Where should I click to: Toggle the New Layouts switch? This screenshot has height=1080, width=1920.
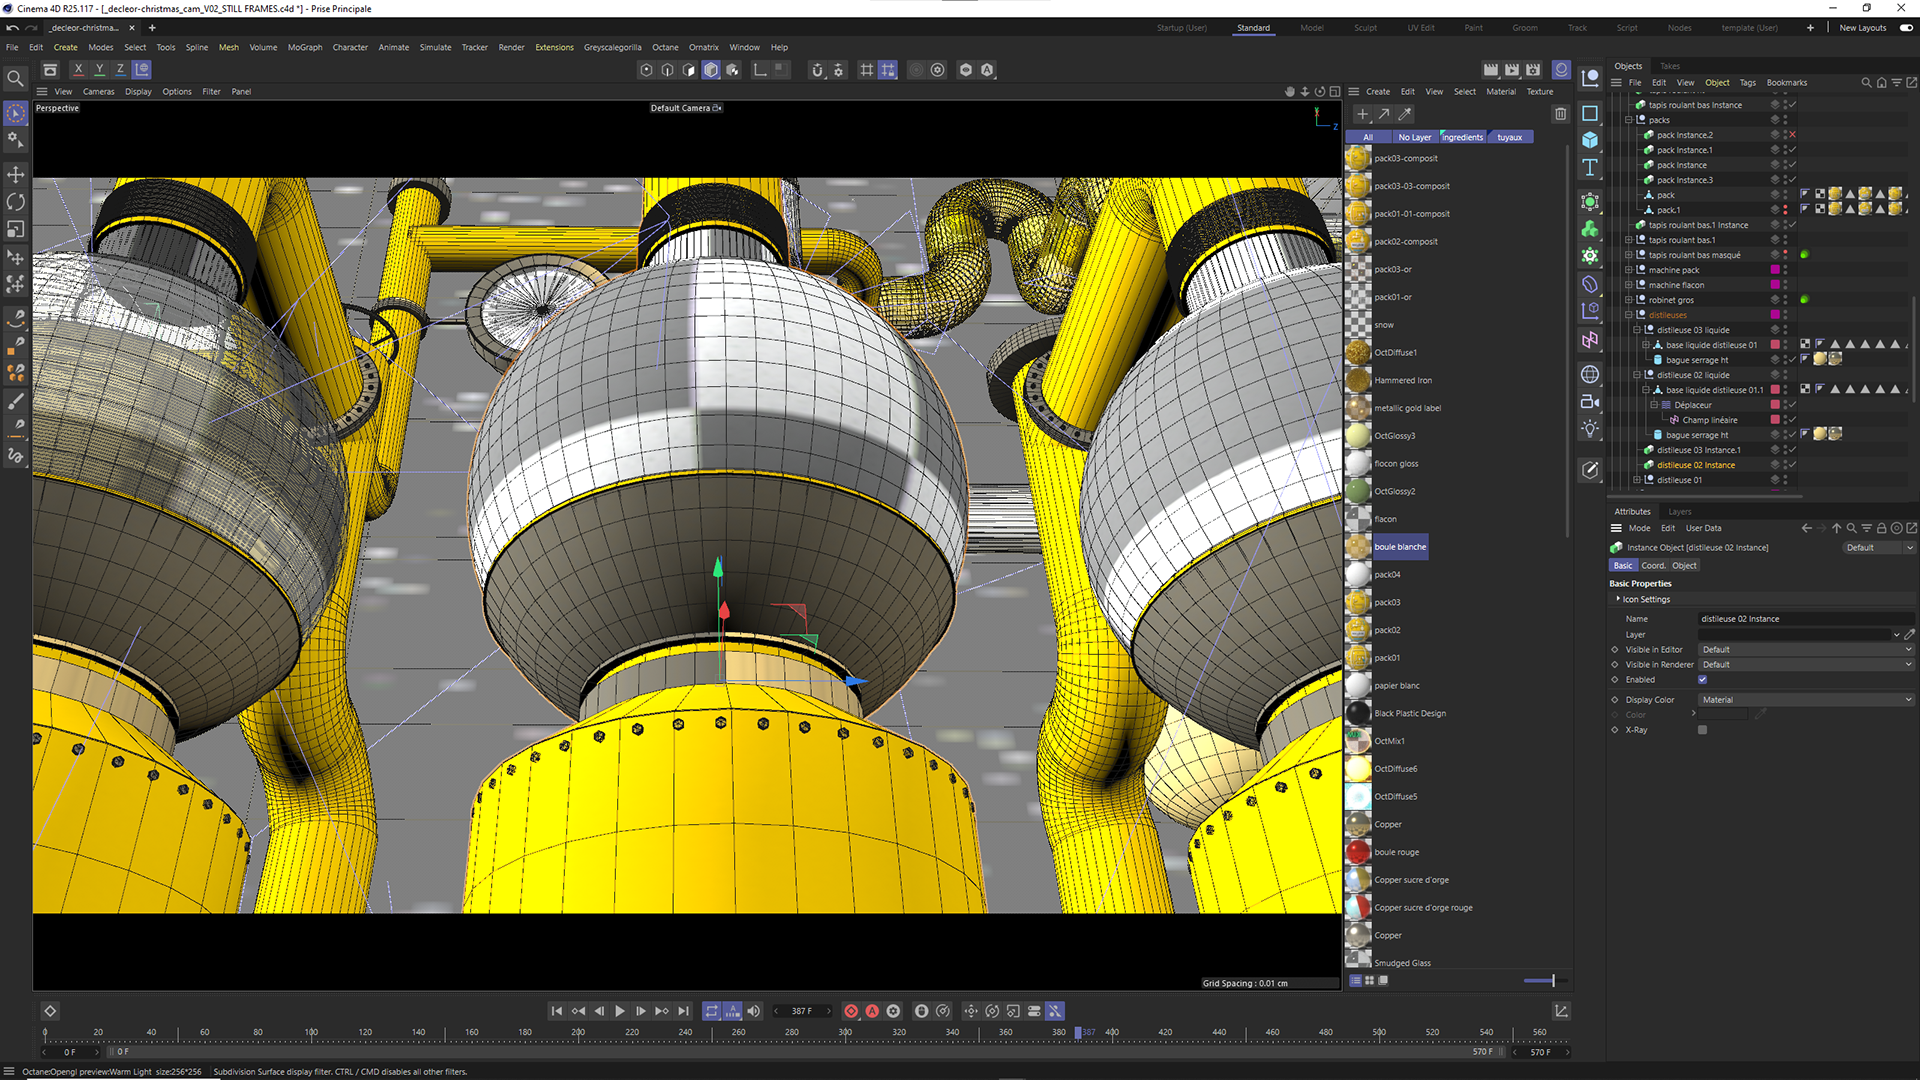tap(1906, 28)
